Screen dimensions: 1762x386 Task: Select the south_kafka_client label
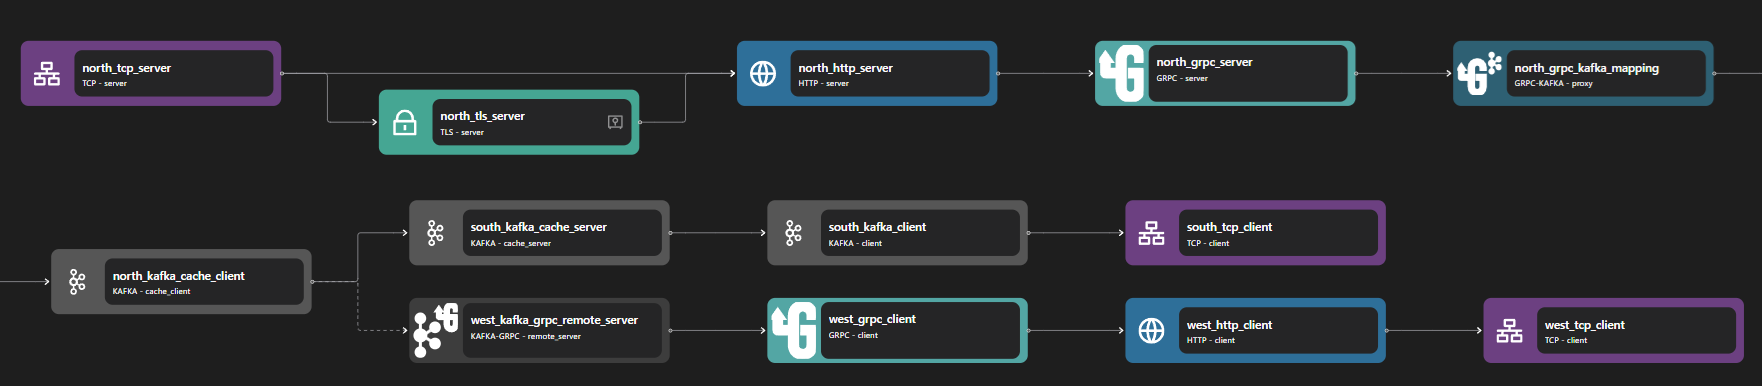[877, 227]
